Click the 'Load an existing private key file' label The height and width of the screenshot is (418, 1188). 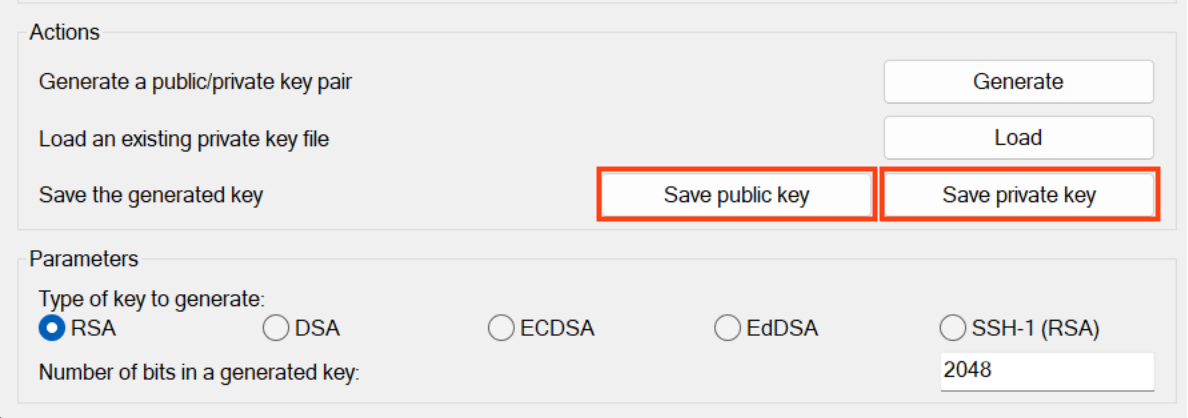184,139
